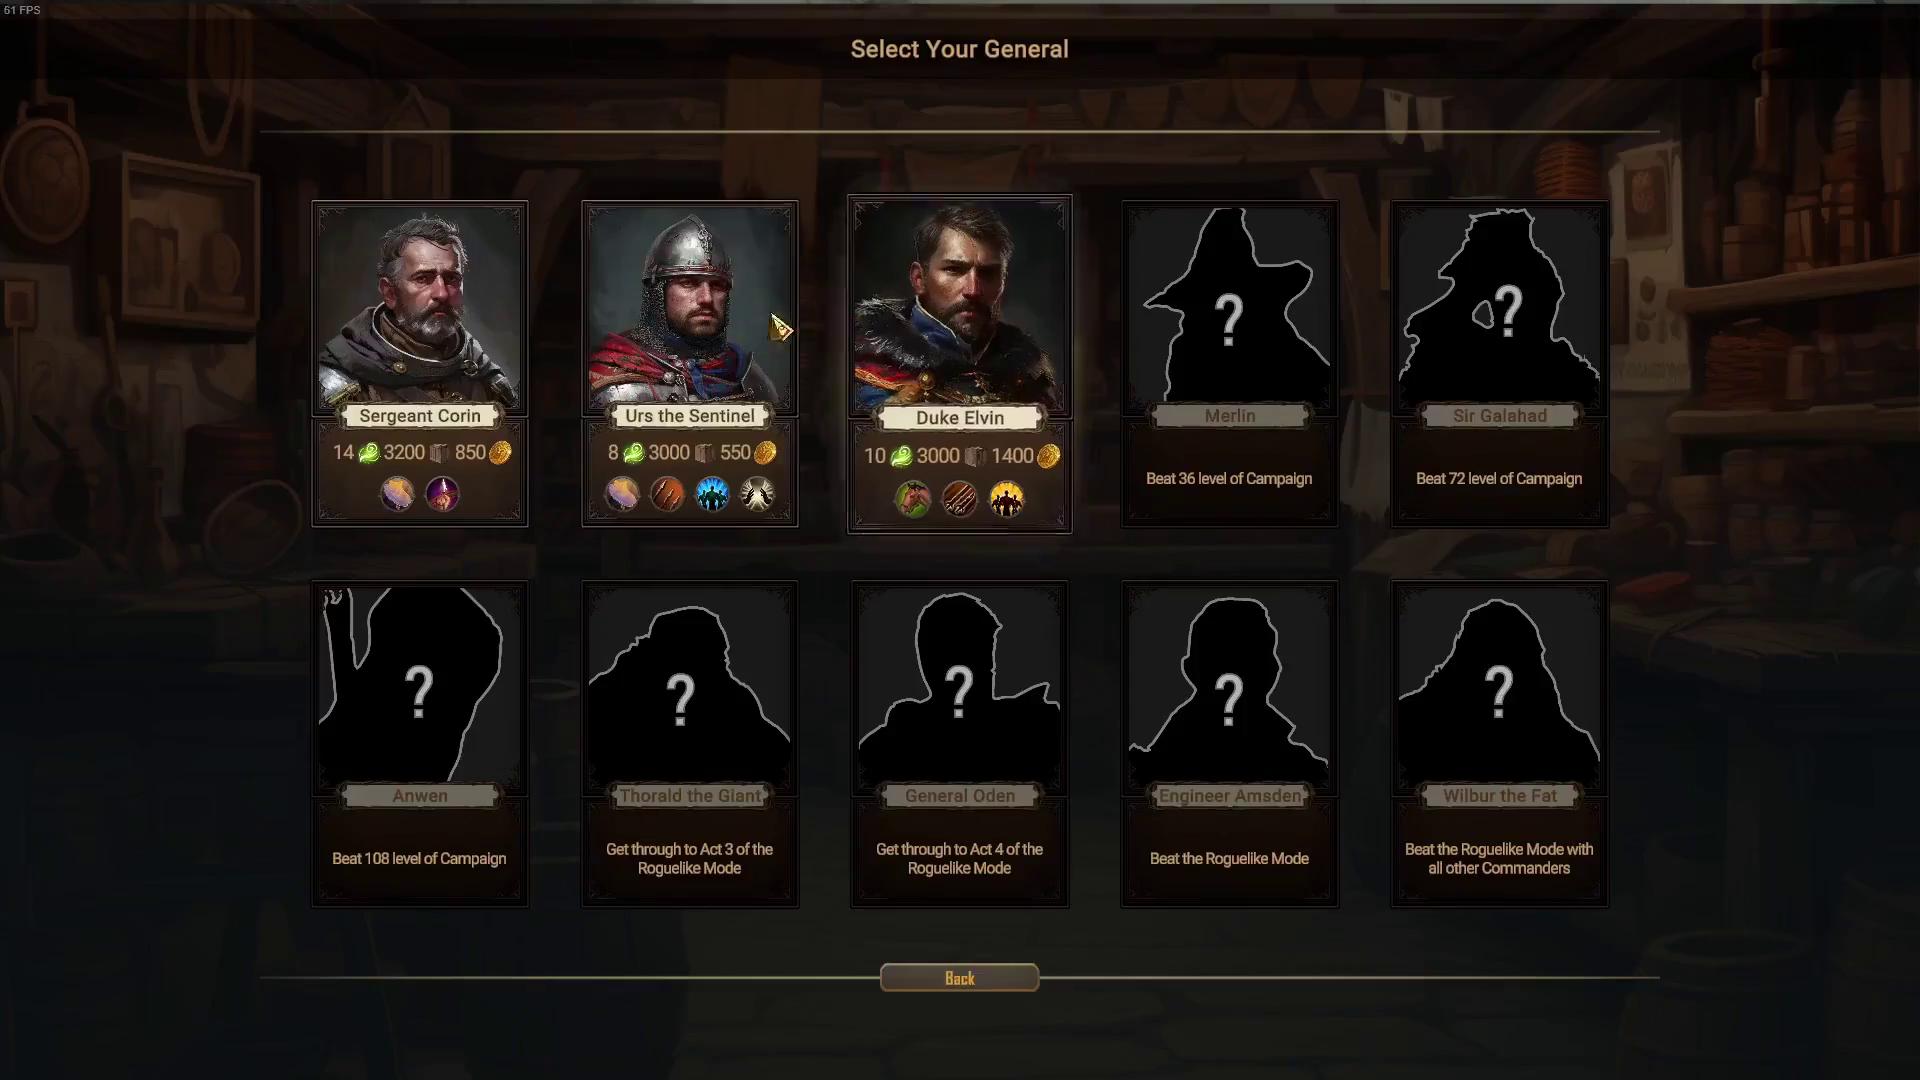Click the Thorald the Giant name label
Viewport: 1920px width, 1080px height.
point(690,796)
